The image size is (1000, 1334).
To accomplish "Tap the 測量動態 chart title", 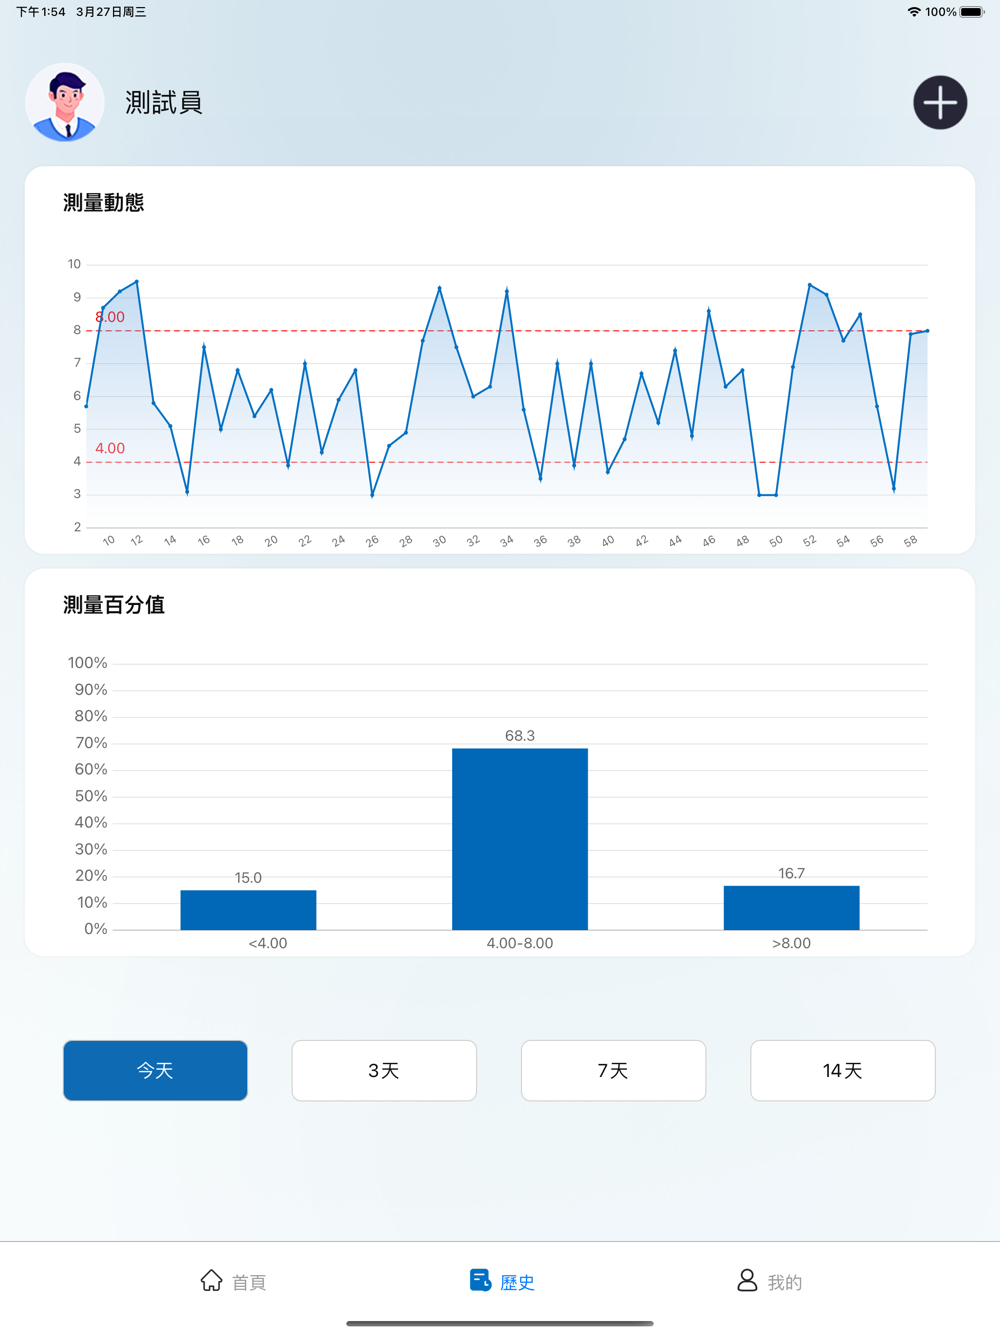I will [x=104, y=203].
